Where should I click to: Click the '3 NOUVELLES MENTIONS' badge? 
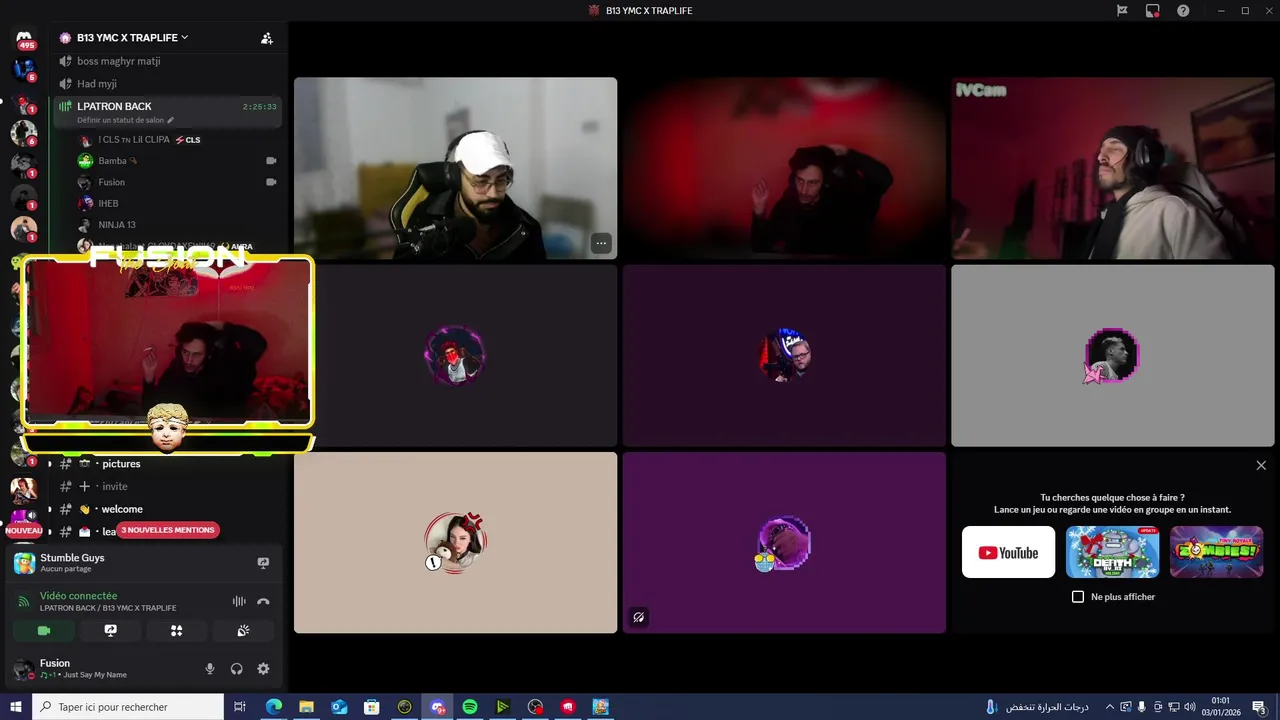[168, 530]
